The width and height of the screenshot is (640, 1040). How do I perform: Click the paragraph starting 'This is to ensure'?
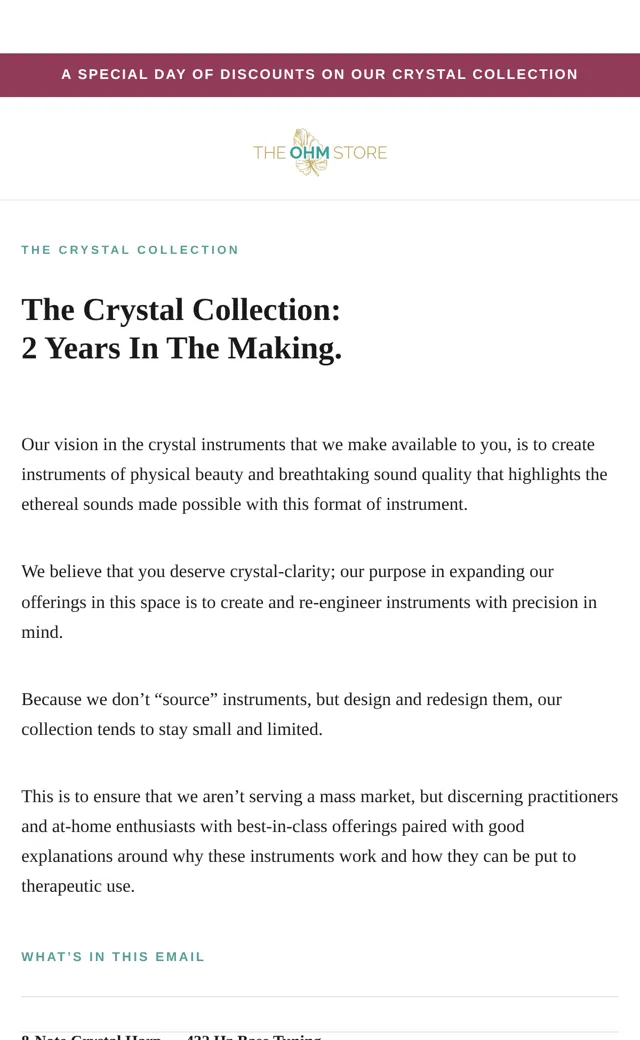(x=320, y=841)
